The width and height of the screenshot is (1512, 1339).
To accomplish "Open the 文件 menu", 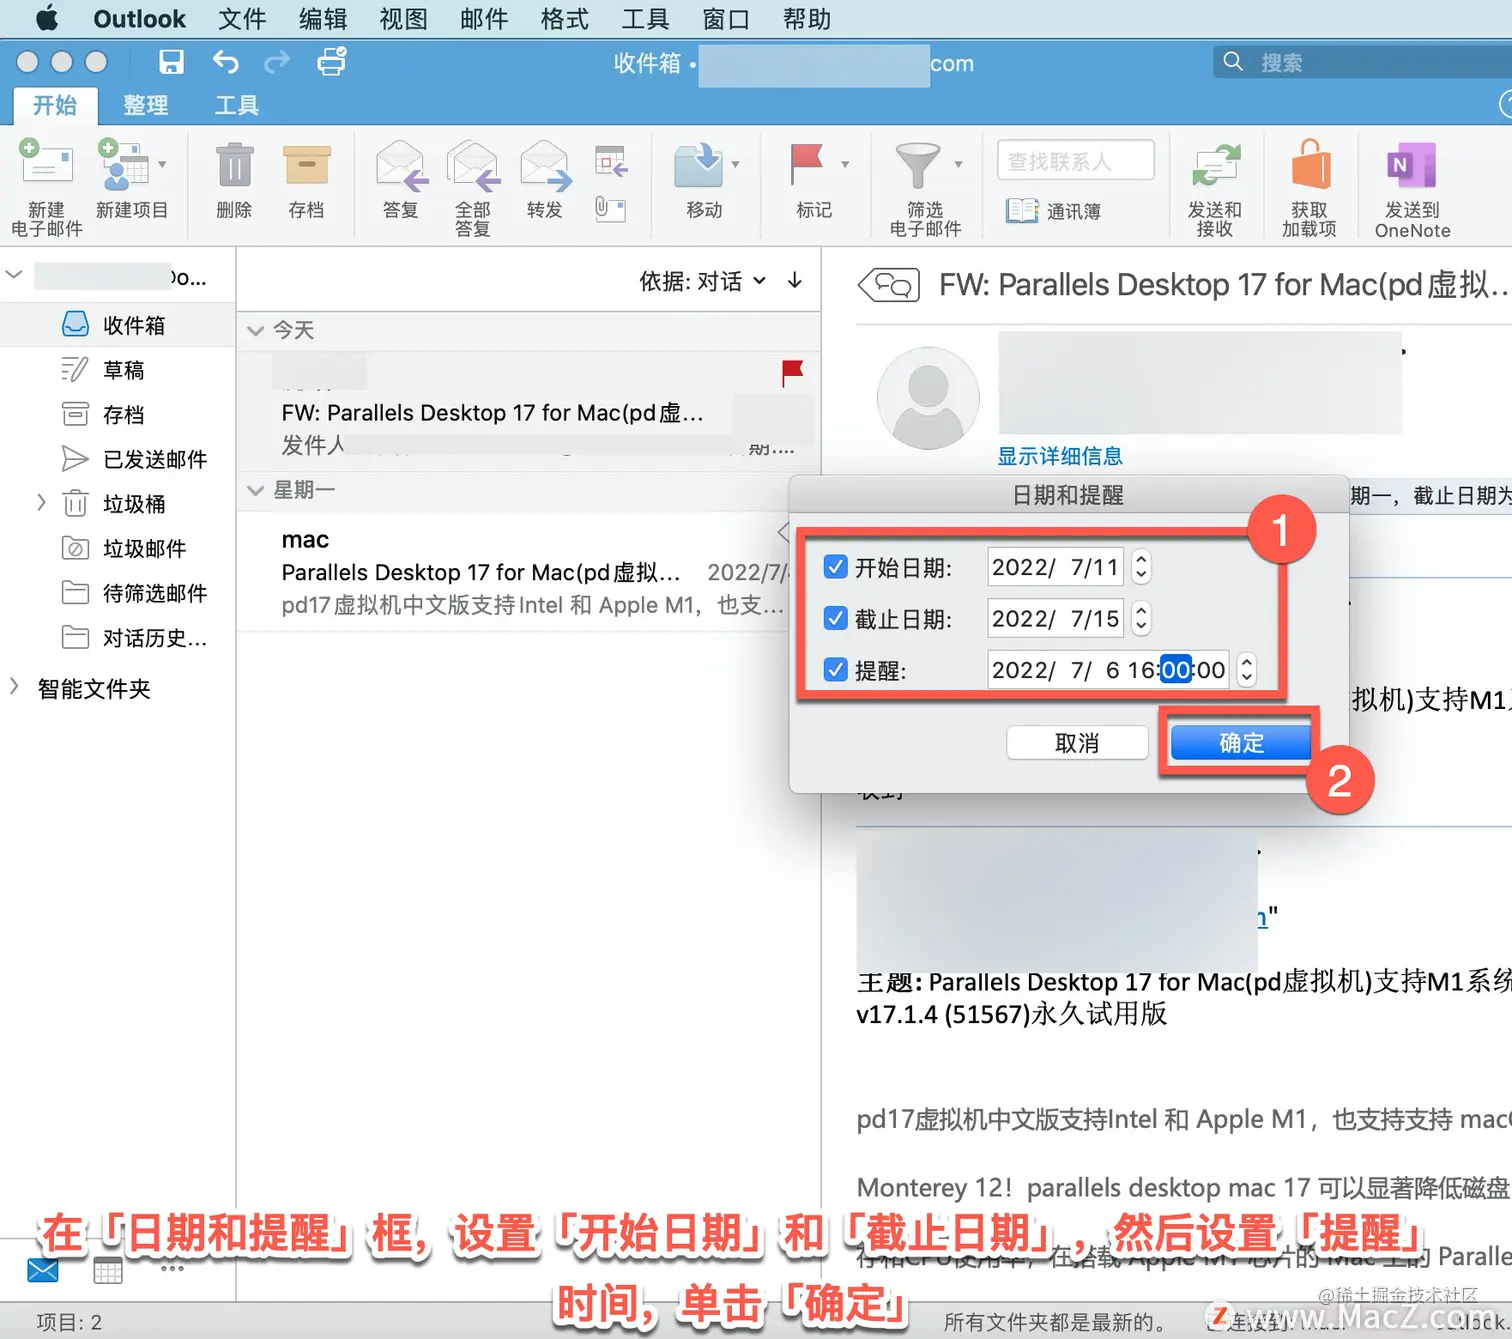I will [242, 19].
